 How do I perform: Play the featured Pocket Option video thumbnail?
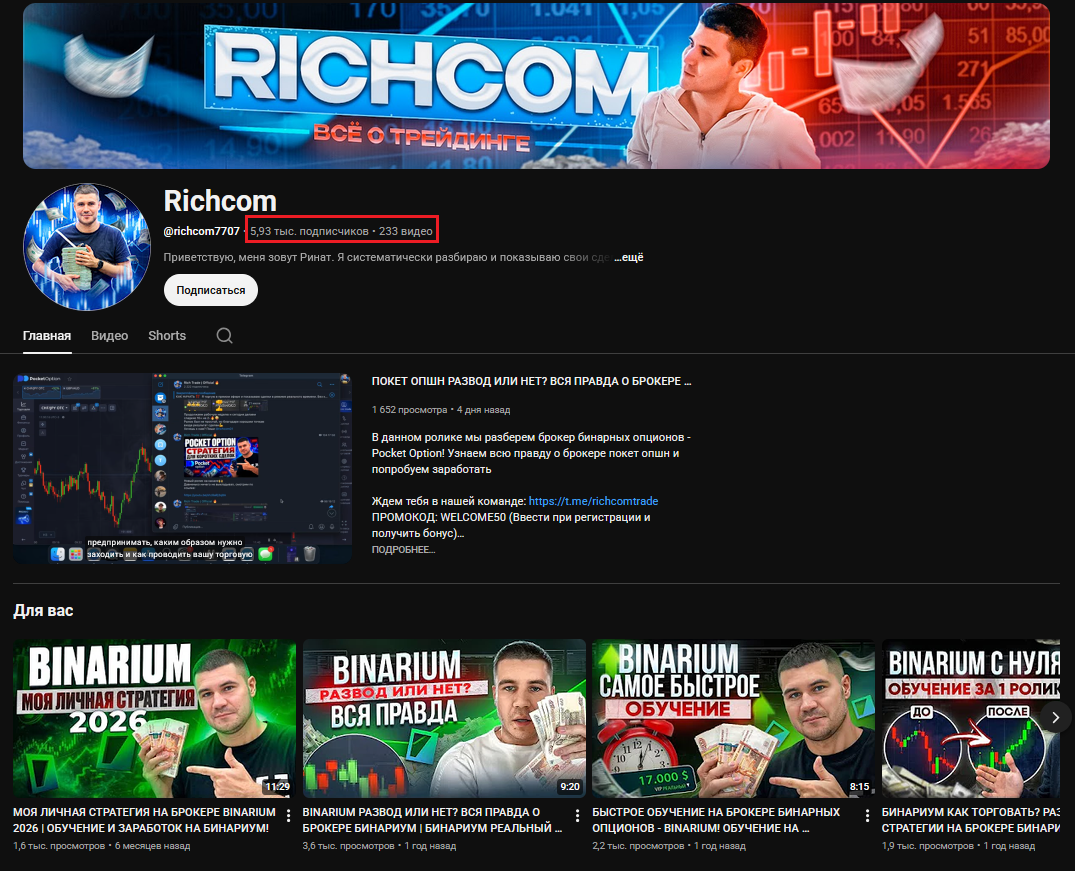[x=182, y=468]
